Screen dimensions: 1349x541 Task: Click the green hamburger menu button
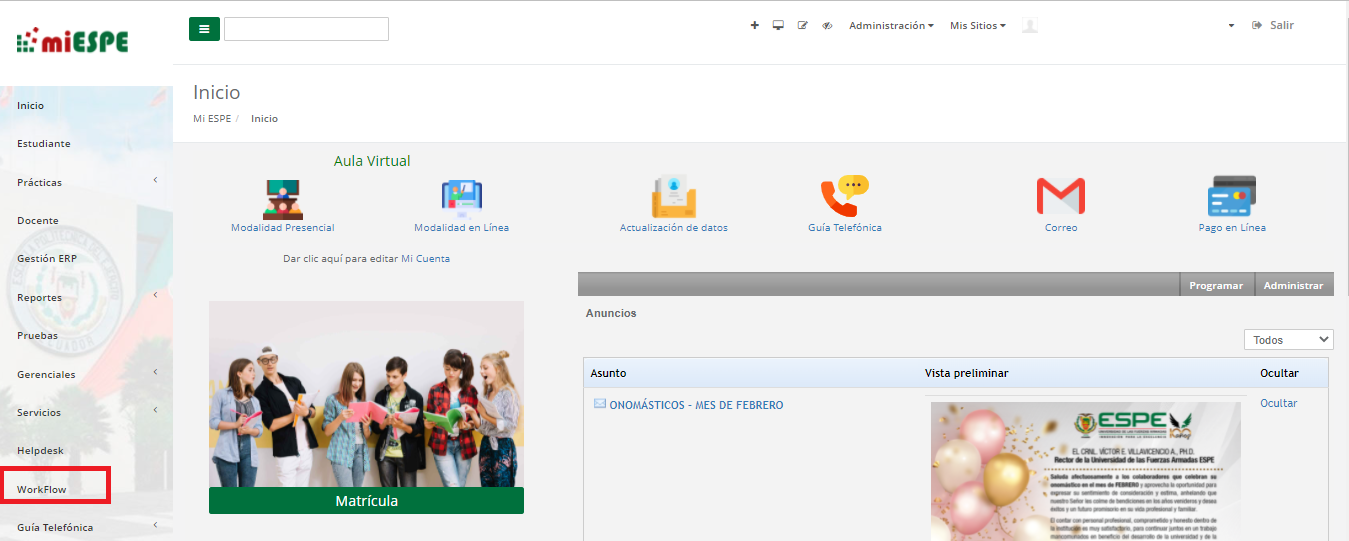tap(204, 29)
